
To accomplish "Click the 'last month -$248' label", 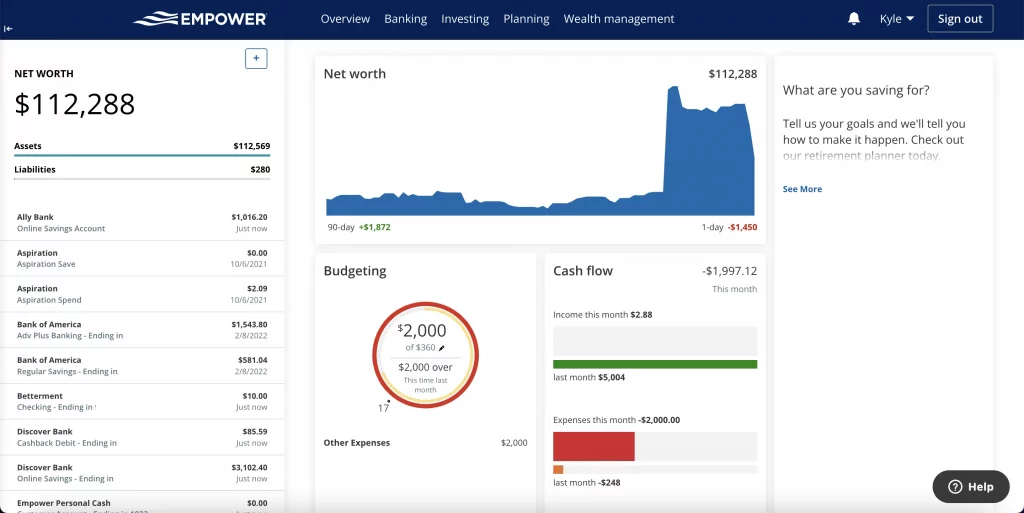I will 586,483.
